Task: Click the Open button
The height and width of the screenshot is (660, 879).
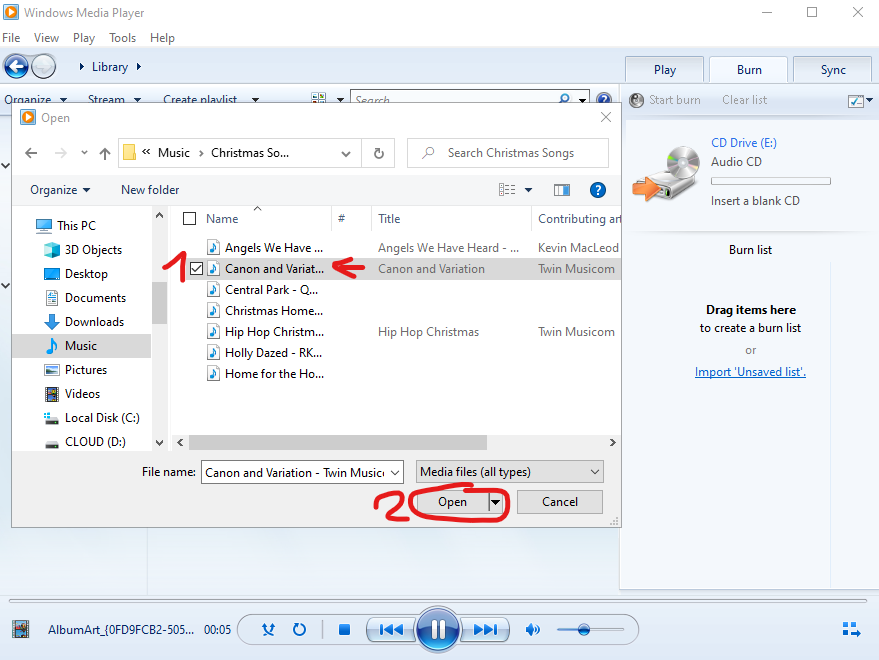Action: click(x=452, y=502)
